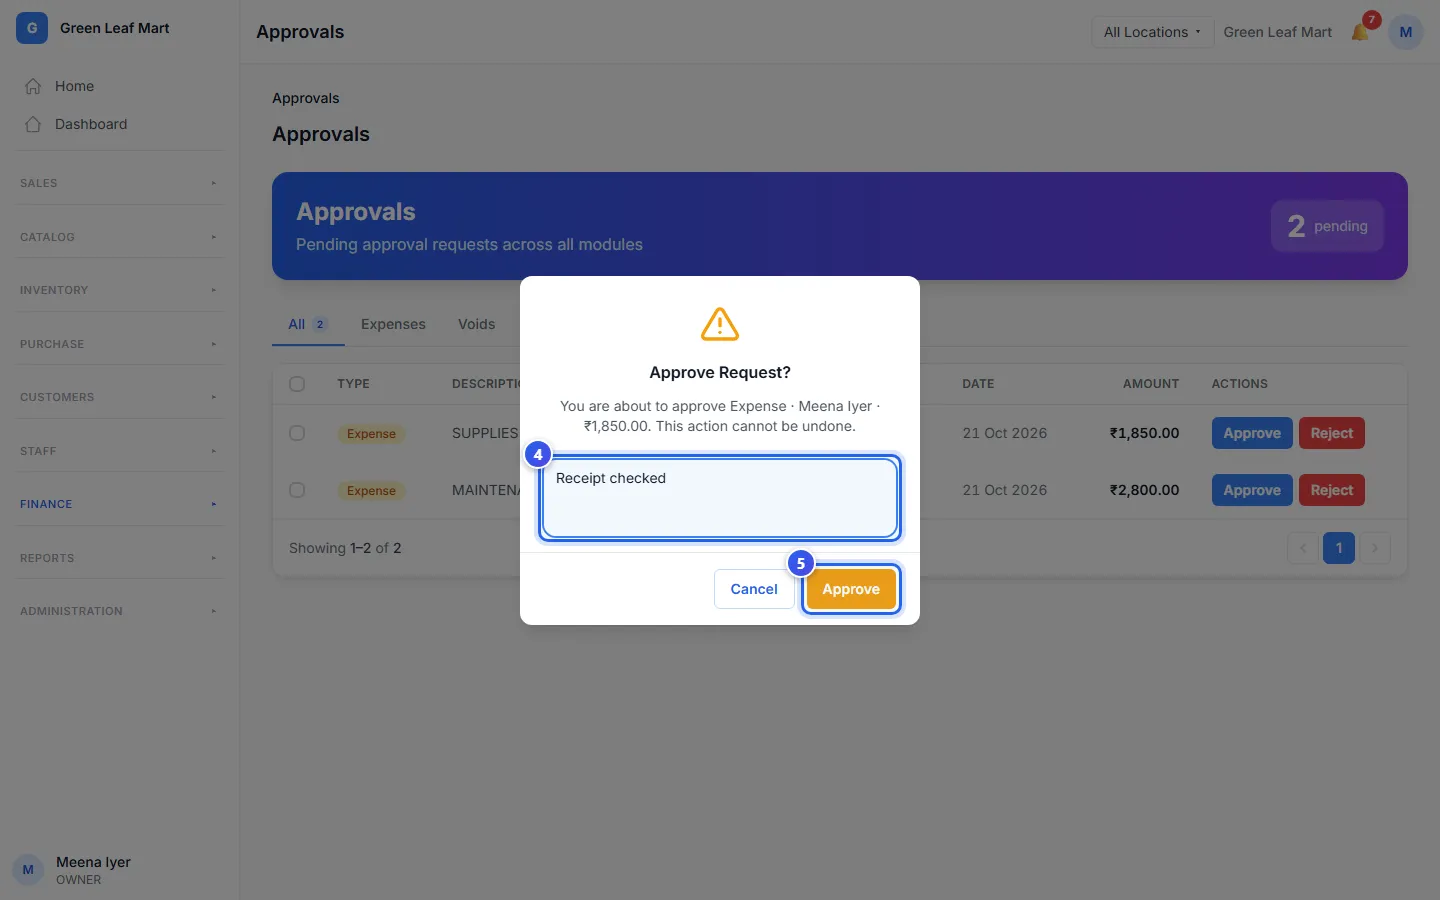Click the Receipt checked note field
The height and width of the screenshot is (900, 1440).
[720, 497]
